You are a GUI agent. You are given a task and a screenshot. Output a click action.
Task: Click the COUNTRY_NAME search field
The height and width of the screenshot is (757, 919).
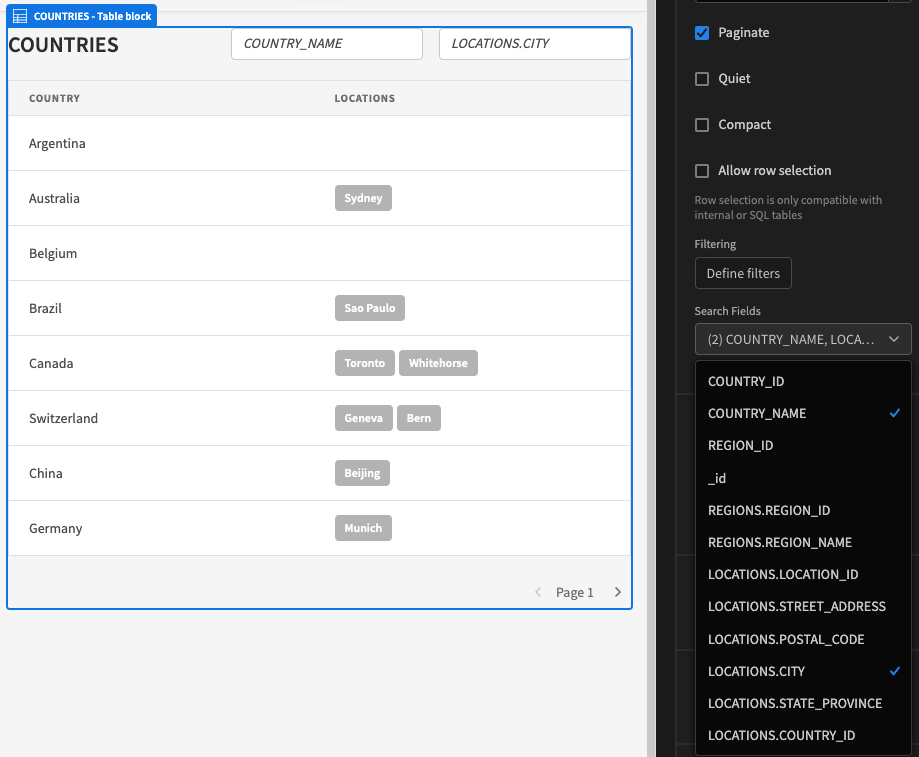(x=327, y=44)
